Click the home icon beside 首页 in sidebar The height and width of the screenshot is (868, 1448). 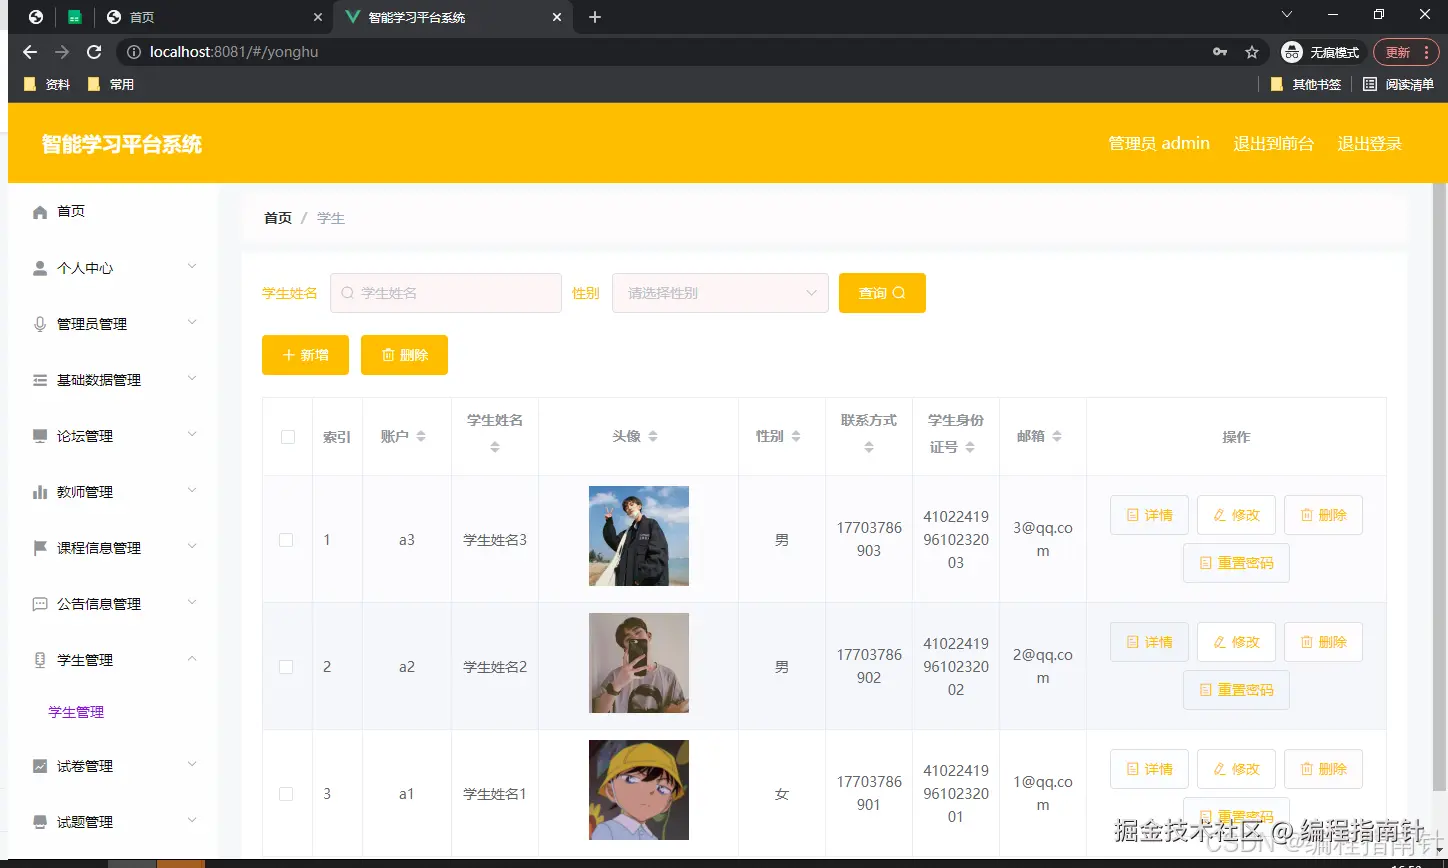pyautogui.click(x=40, y=212)
